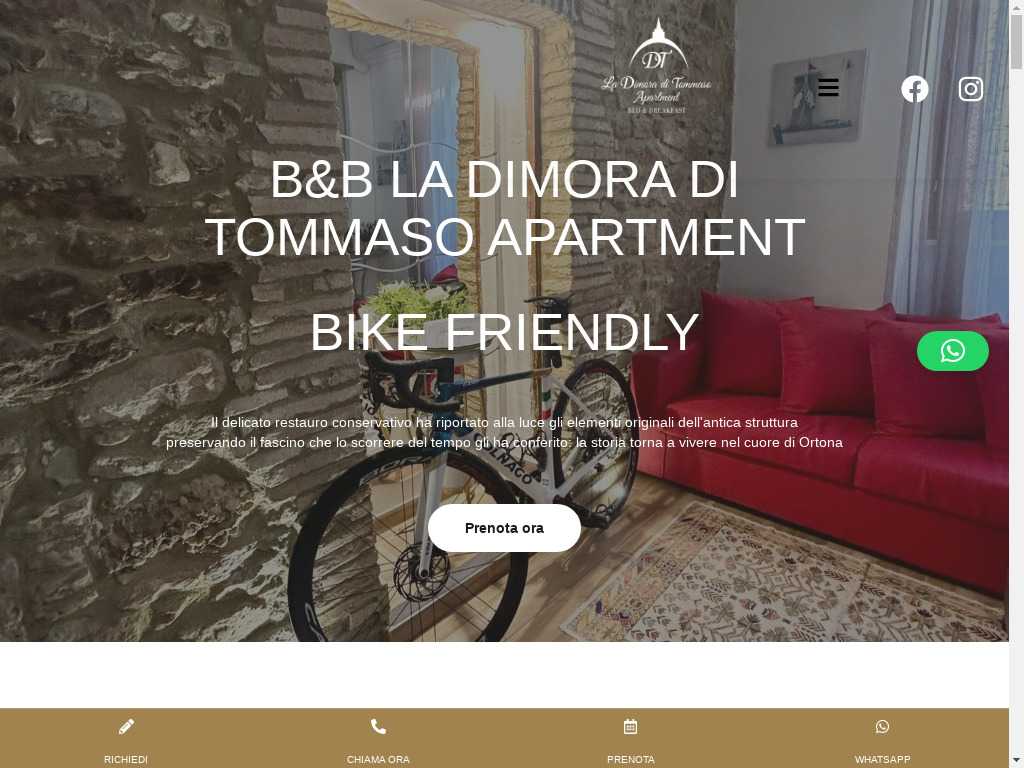Screen dimensions: 1024x768
Task: Select the WHATSAPP footer label
Action: coord(882,760)
